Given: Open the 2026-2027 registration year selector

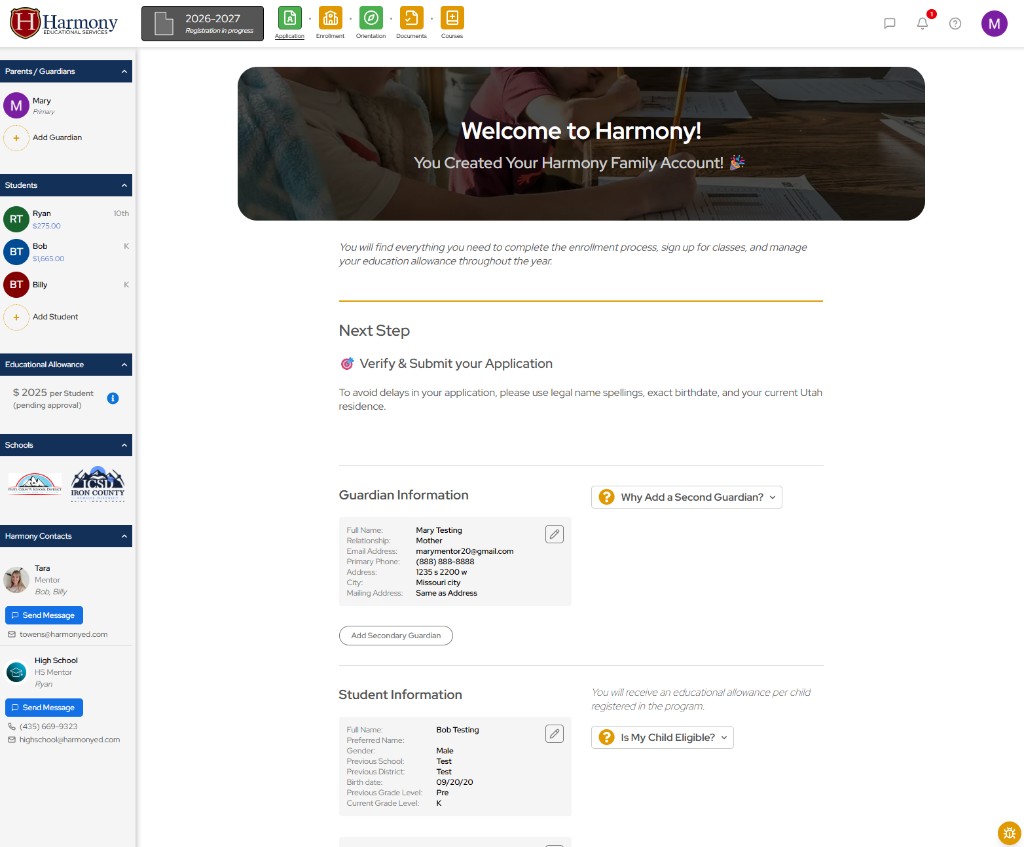Looking at the screenshot, I should pyautogui.click(x=202, y=24).
